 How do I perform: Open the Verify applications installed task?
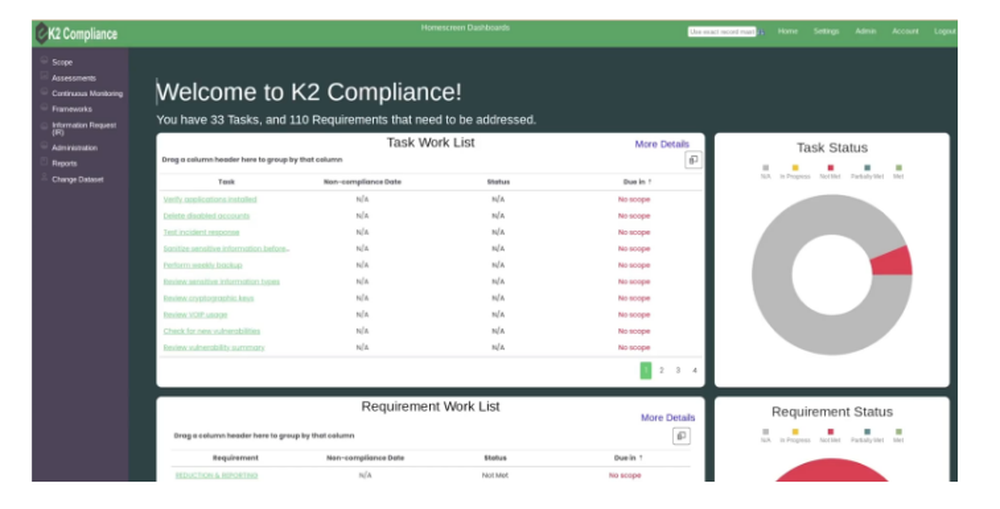210,199
